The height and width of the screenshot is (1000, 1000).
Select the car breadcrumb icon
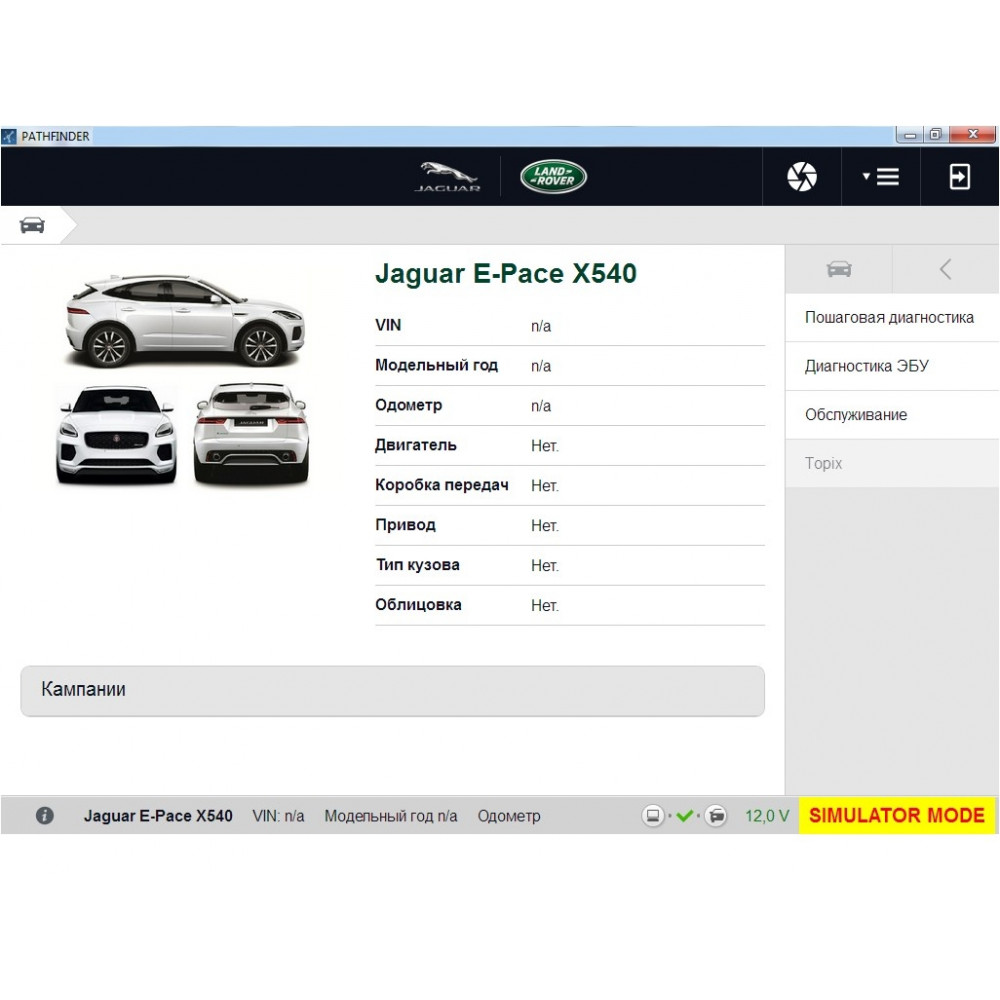click(x=32, y=225)
